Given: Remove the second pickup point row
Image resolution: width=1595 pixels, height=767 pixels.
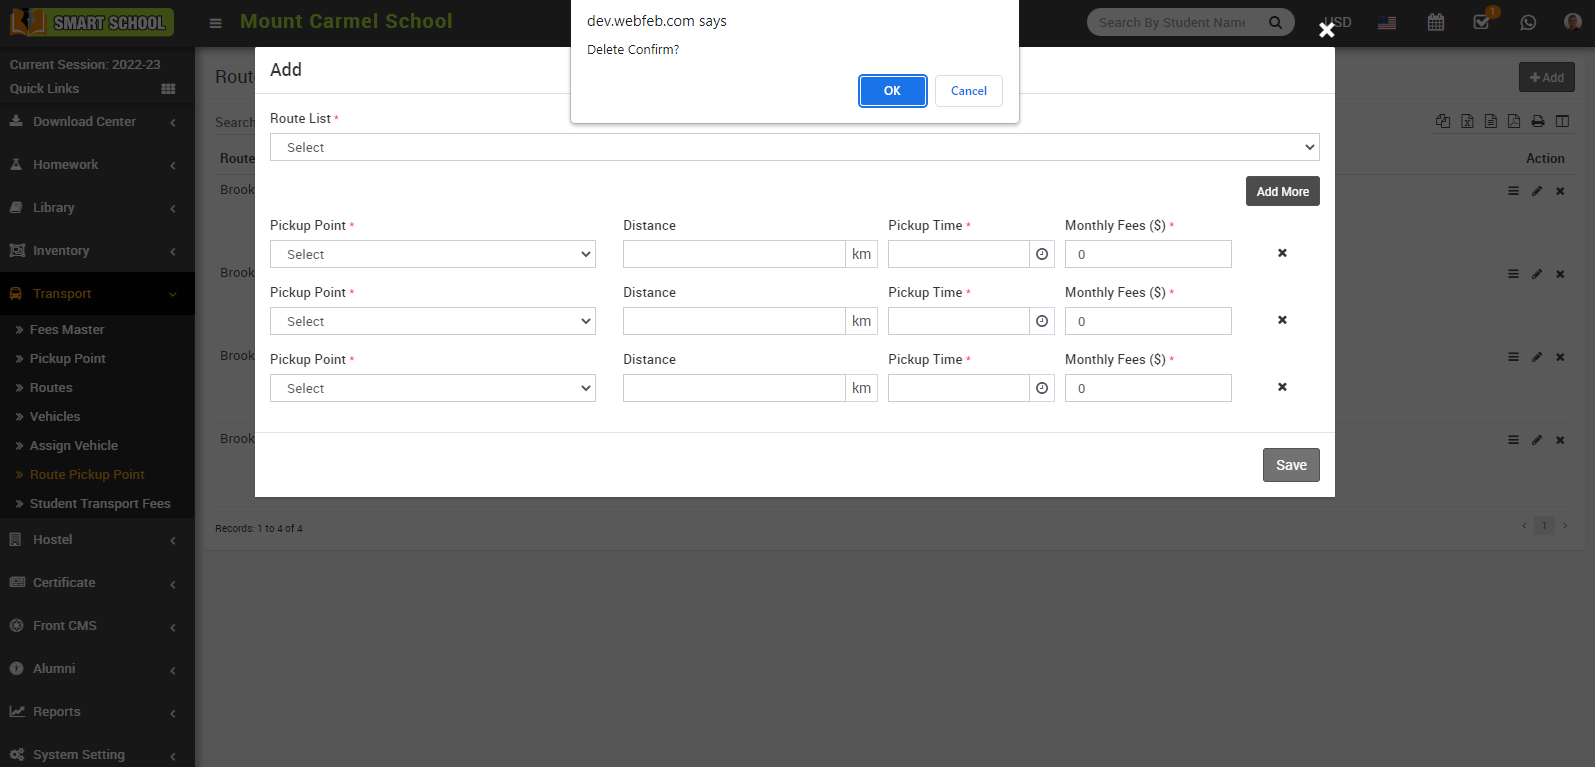Looking at the screenshot, I should [x=1282, y=320].
